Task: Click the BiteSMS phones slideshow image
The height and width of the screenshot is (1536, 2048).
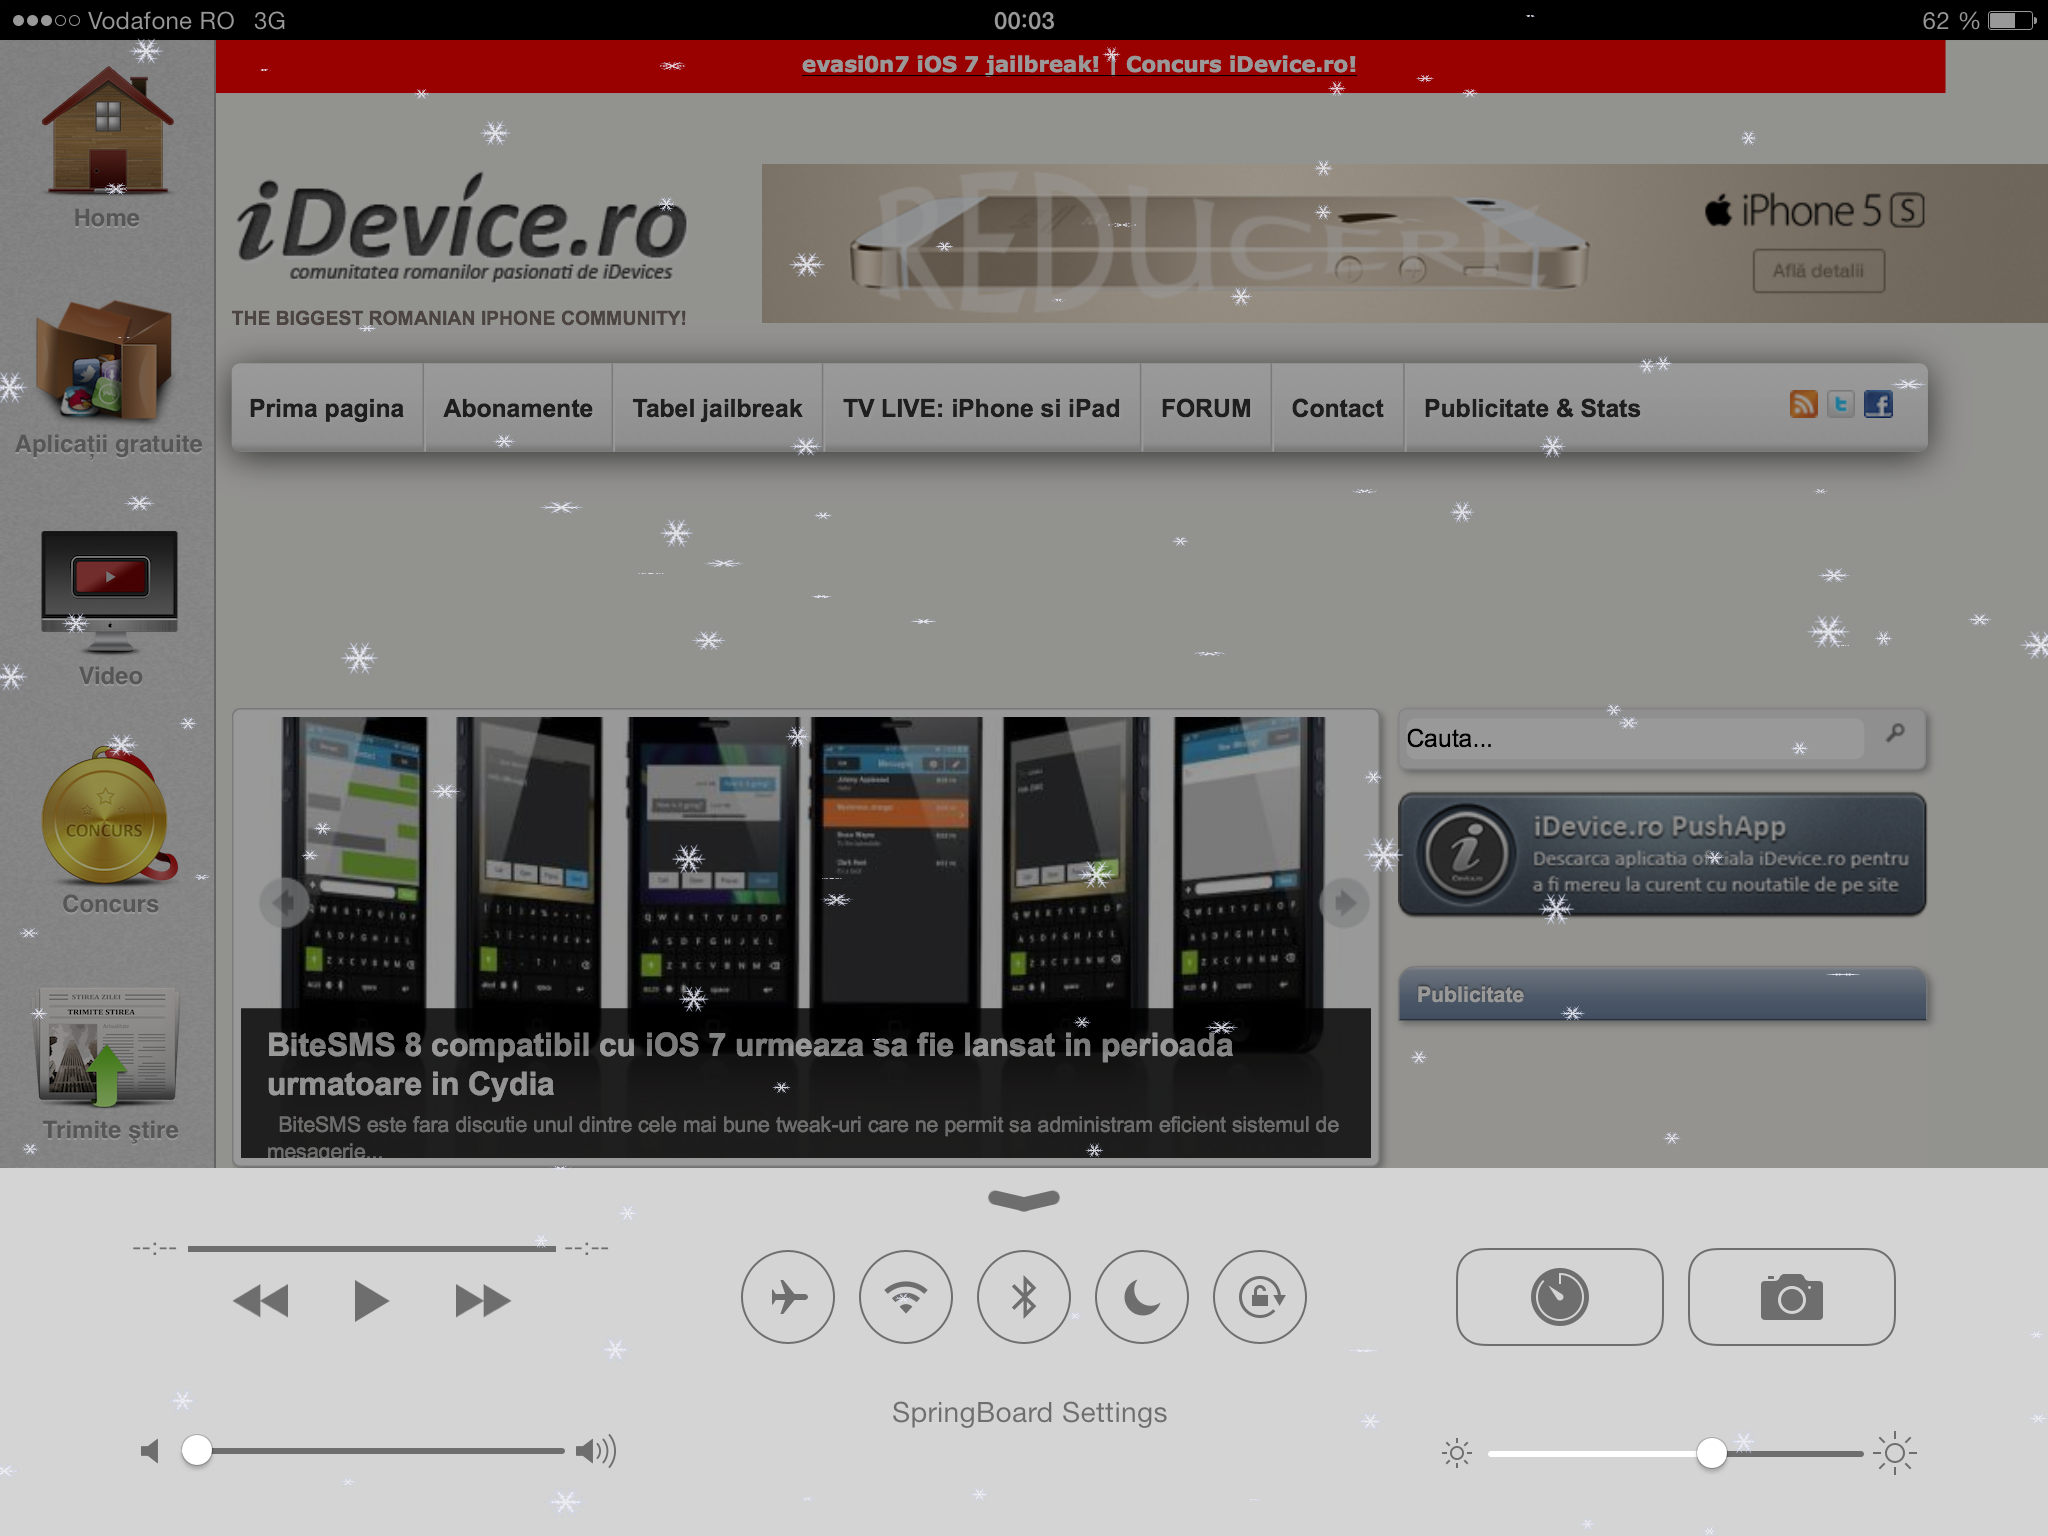Action: coord(806,862)
